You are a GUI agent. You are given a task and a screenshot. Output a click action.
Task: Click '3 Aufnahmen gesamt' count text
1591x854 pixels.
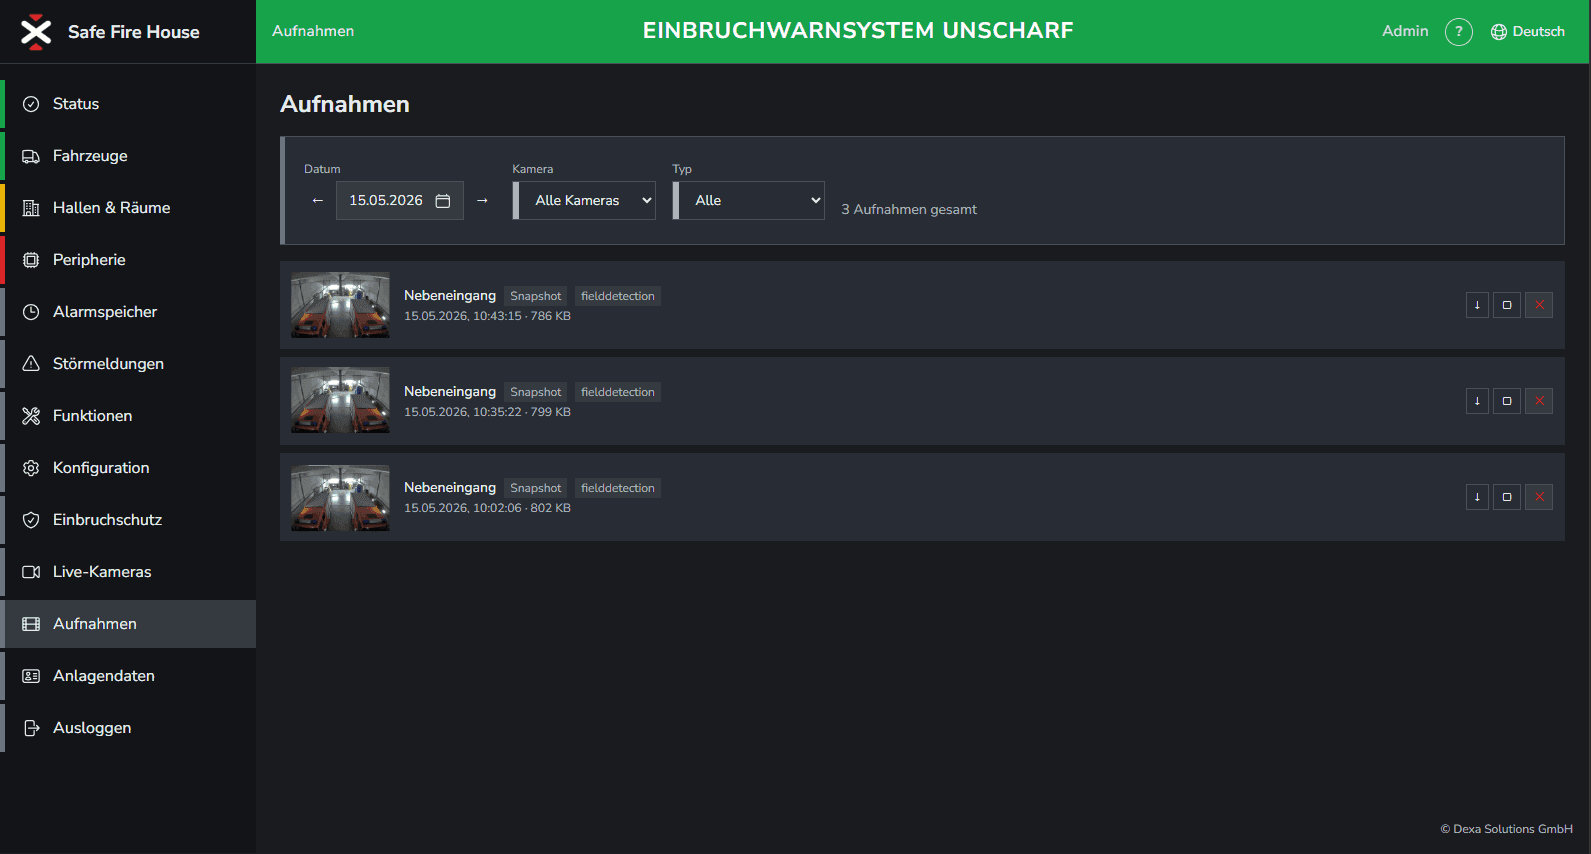909,210
